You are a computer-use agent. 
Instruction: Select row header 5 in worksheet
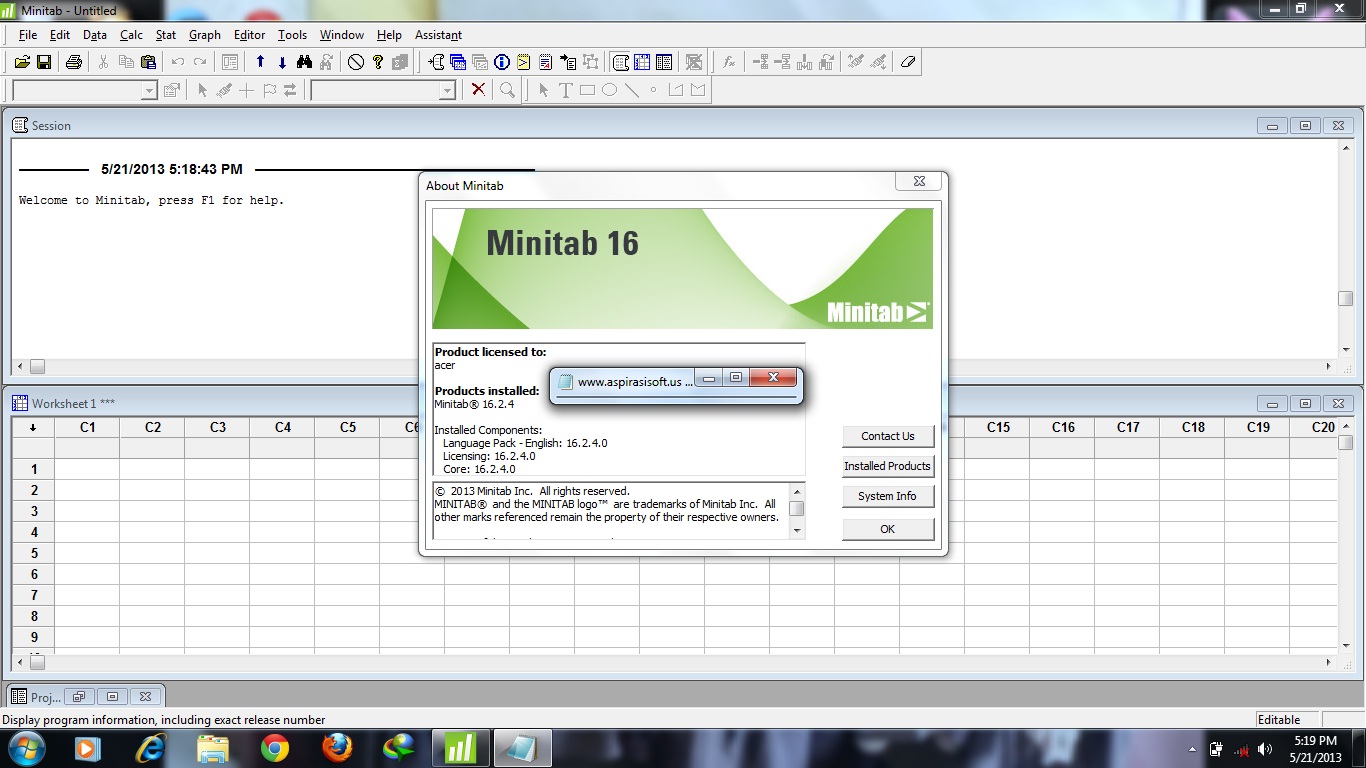click(34, 553)
